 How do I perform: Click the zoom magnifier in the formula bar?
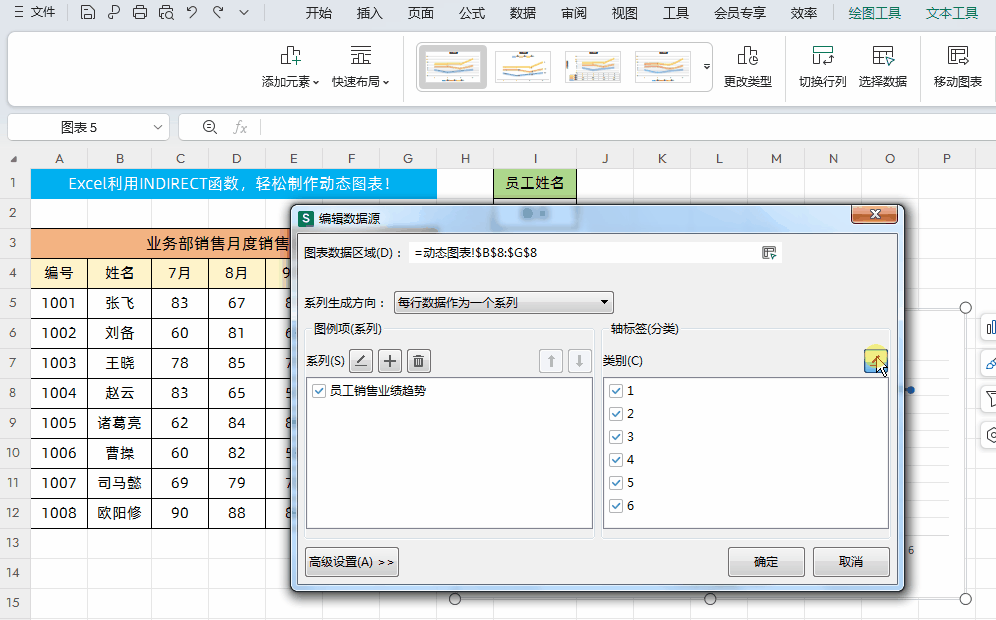point(210,127)
